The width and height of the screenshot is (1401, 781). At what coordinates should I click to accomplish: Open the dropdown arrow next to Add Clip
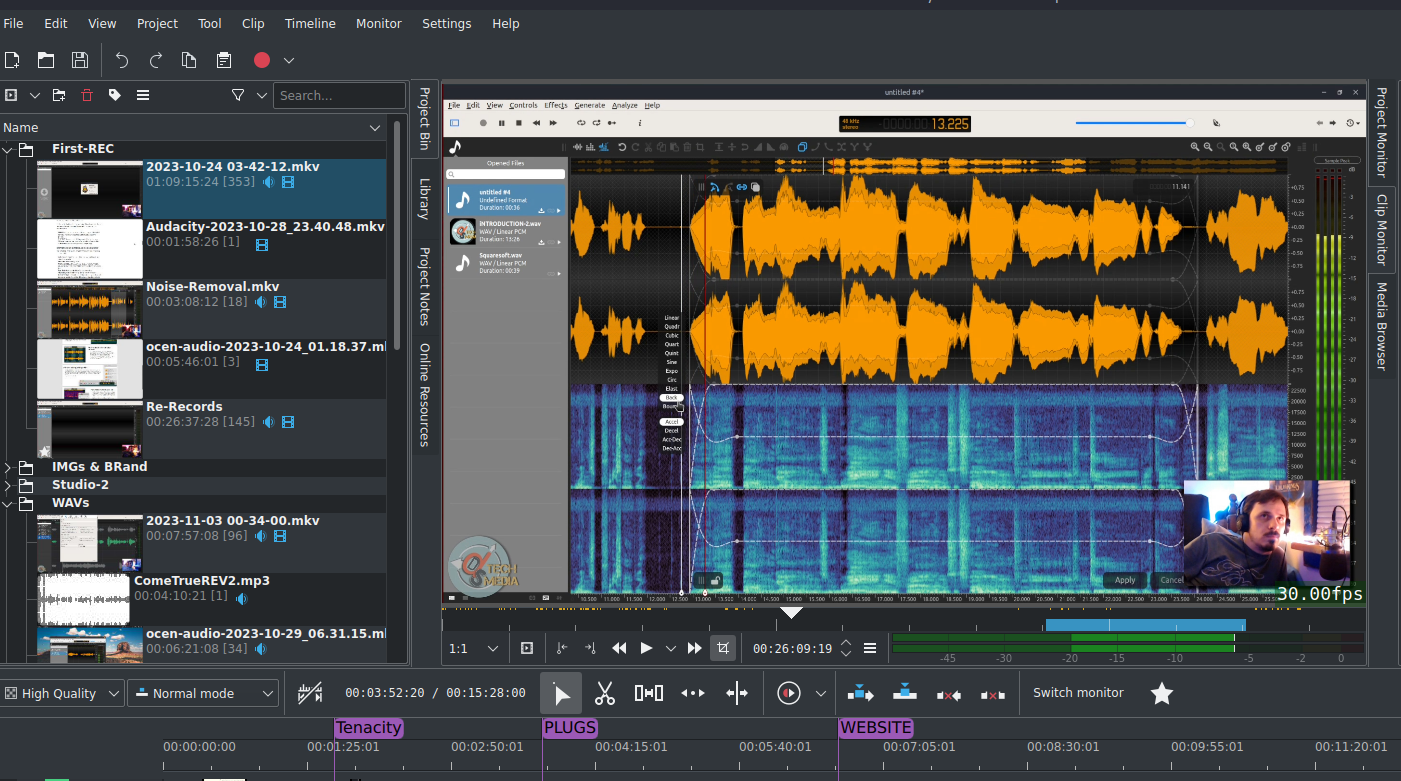[x=35, y=96]
